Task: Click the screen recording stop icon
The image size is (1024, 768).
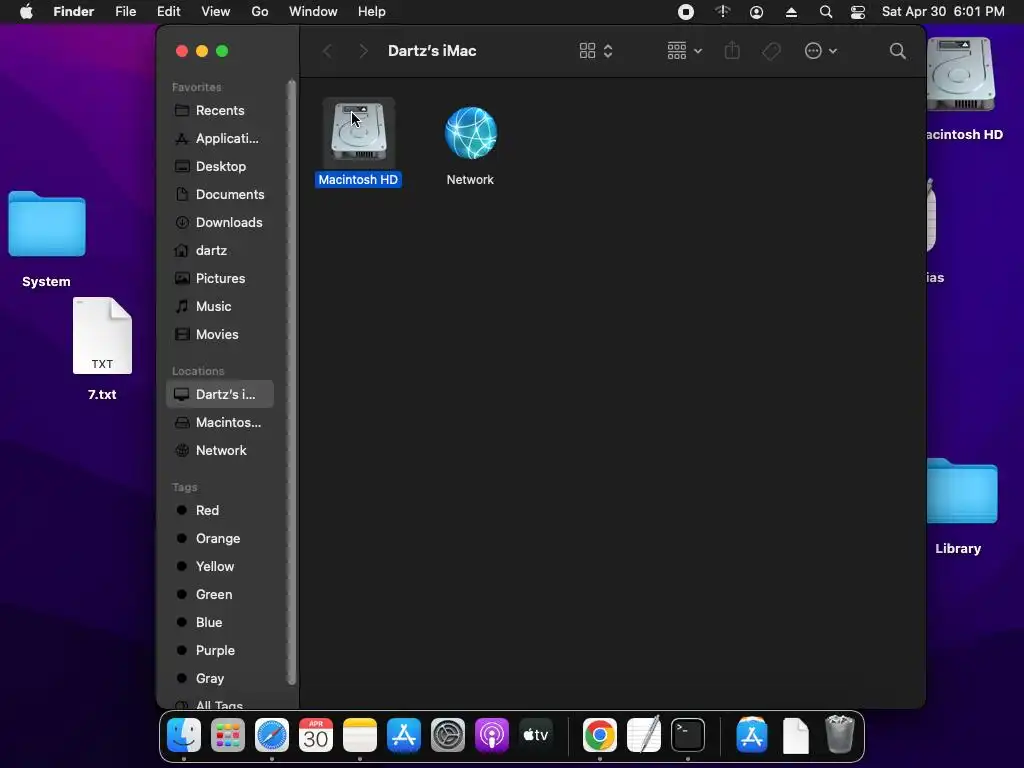Action: [x=686, y=12]
